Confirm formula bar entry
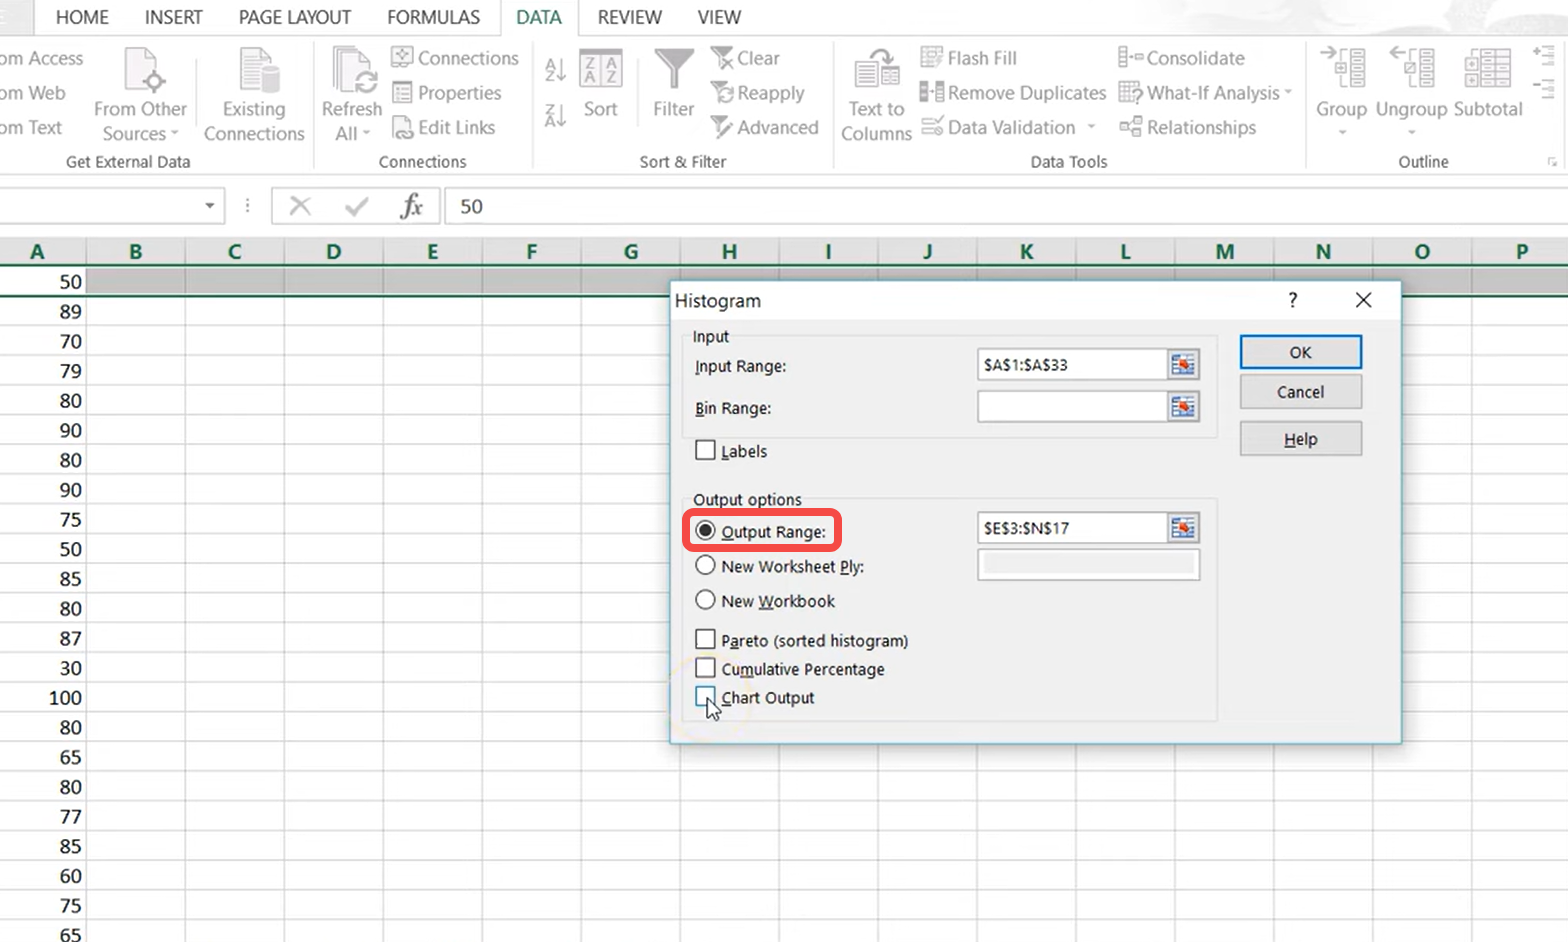 point(356,206)
